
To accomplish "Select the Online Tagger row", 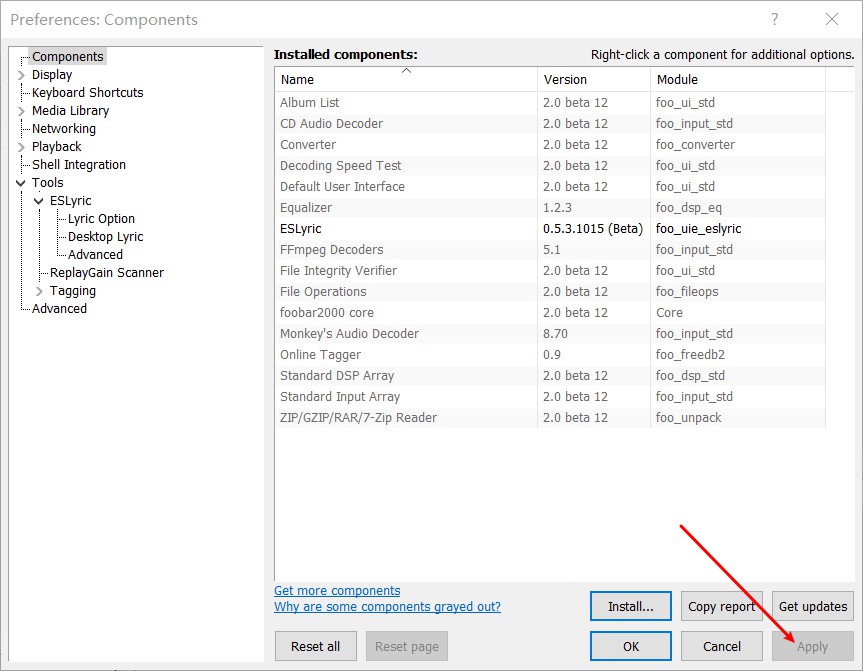I will [550, 354].
